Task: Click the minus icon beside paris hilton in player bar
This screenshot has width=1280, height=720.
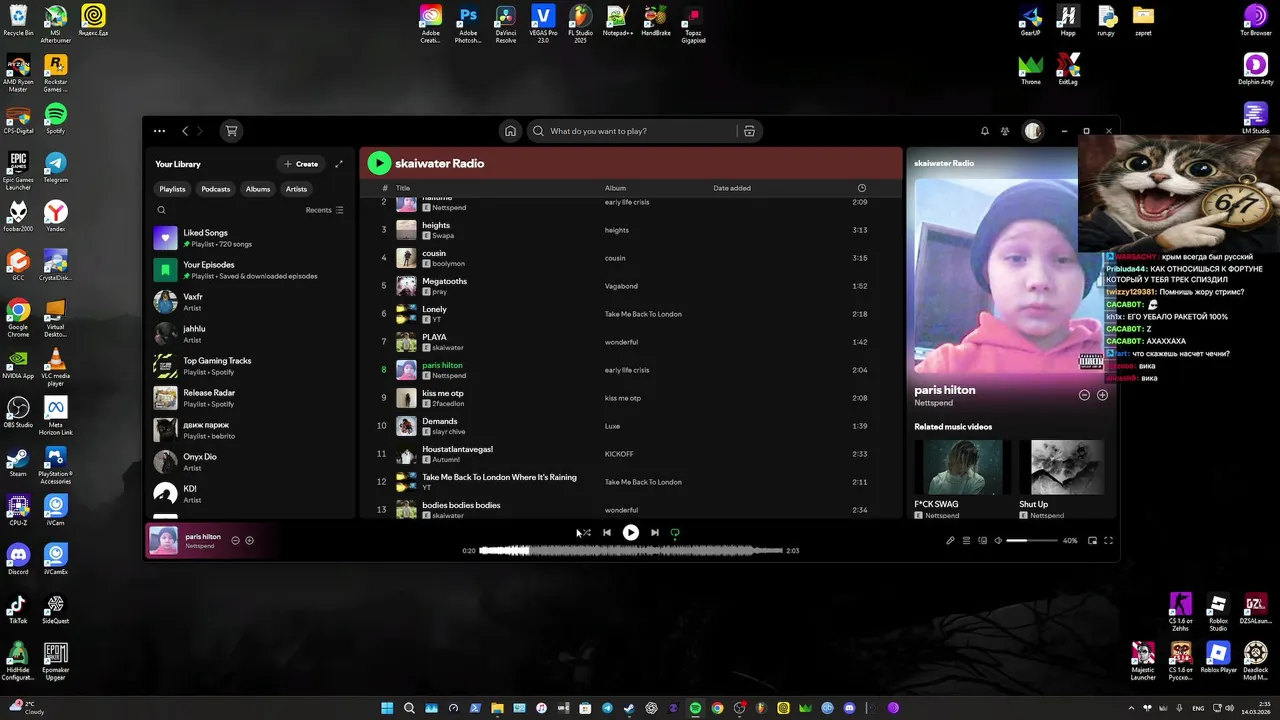Action: 236,541
